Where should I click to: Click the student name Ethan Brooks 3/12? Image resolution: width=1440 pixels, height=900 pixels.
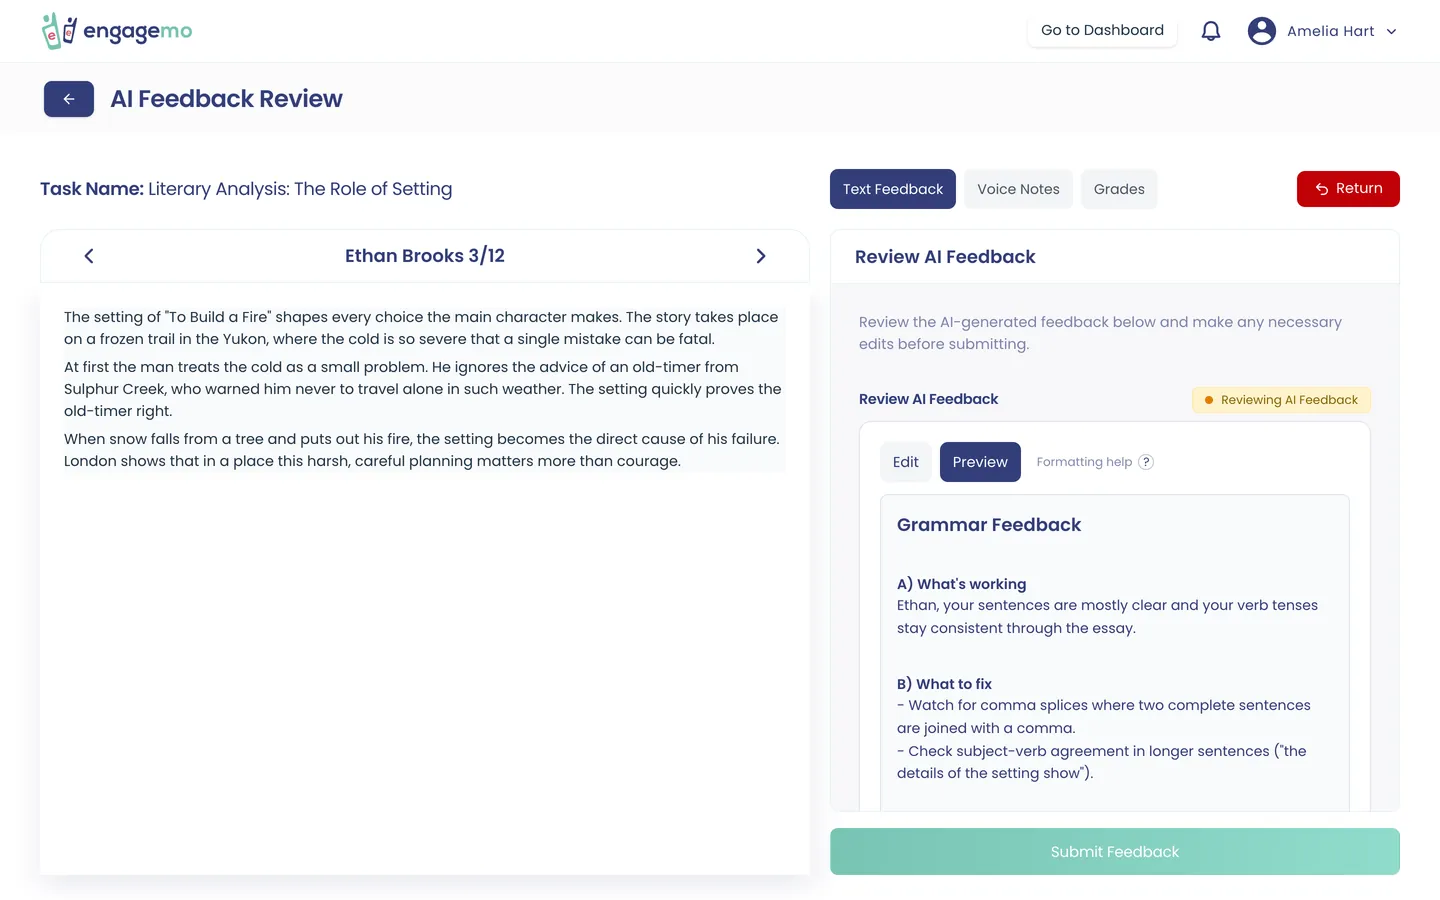[425, 256]
